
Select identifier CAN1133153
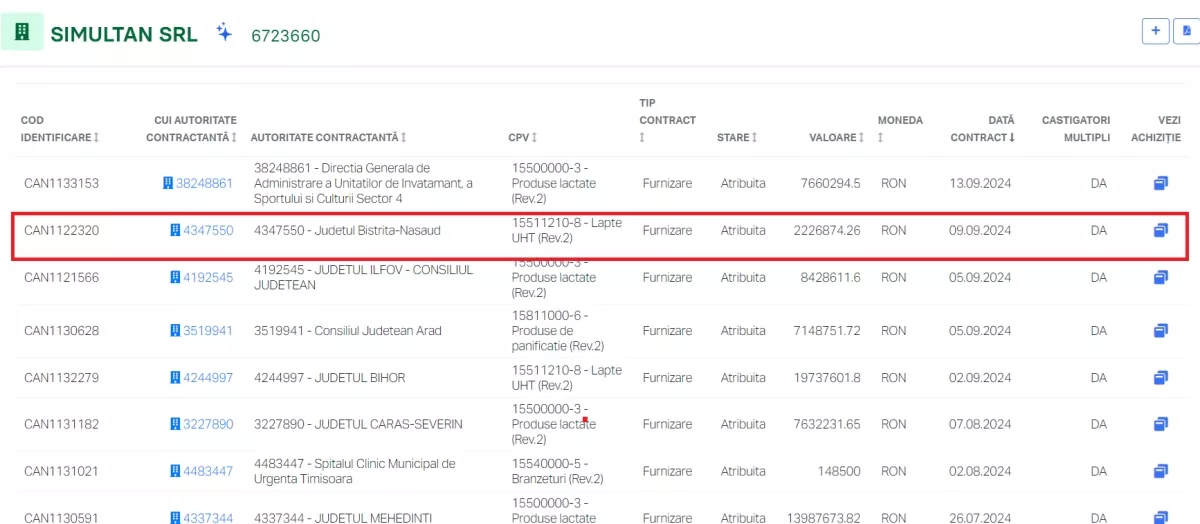pos(62,183)
